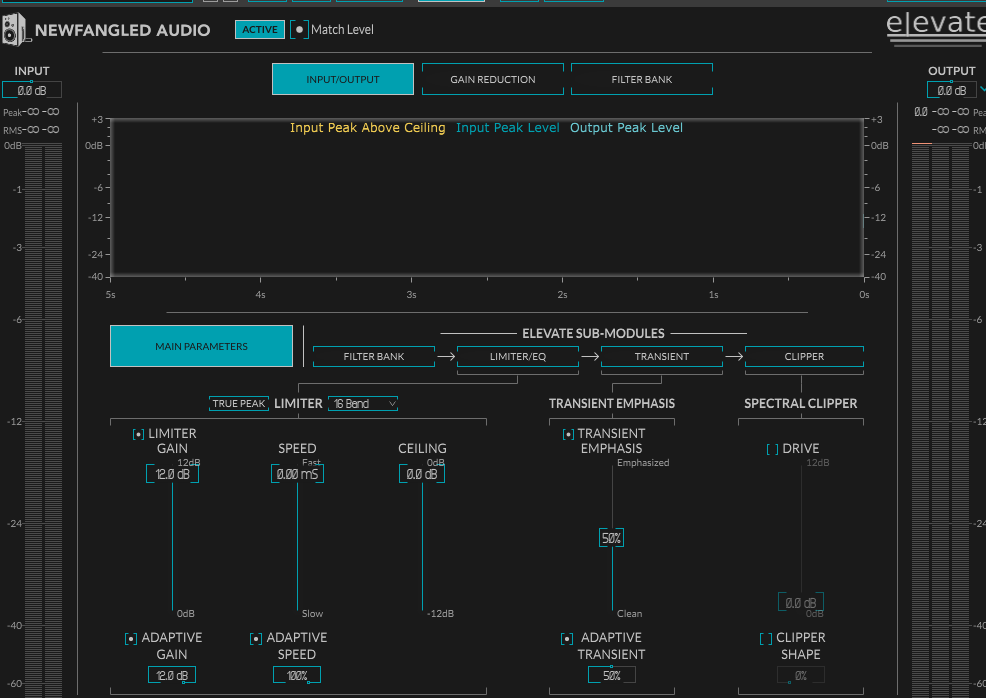This screenshot has width=986, height=698.
Task: Open the TRANSIENT sub-module
Action: point(662,357)
